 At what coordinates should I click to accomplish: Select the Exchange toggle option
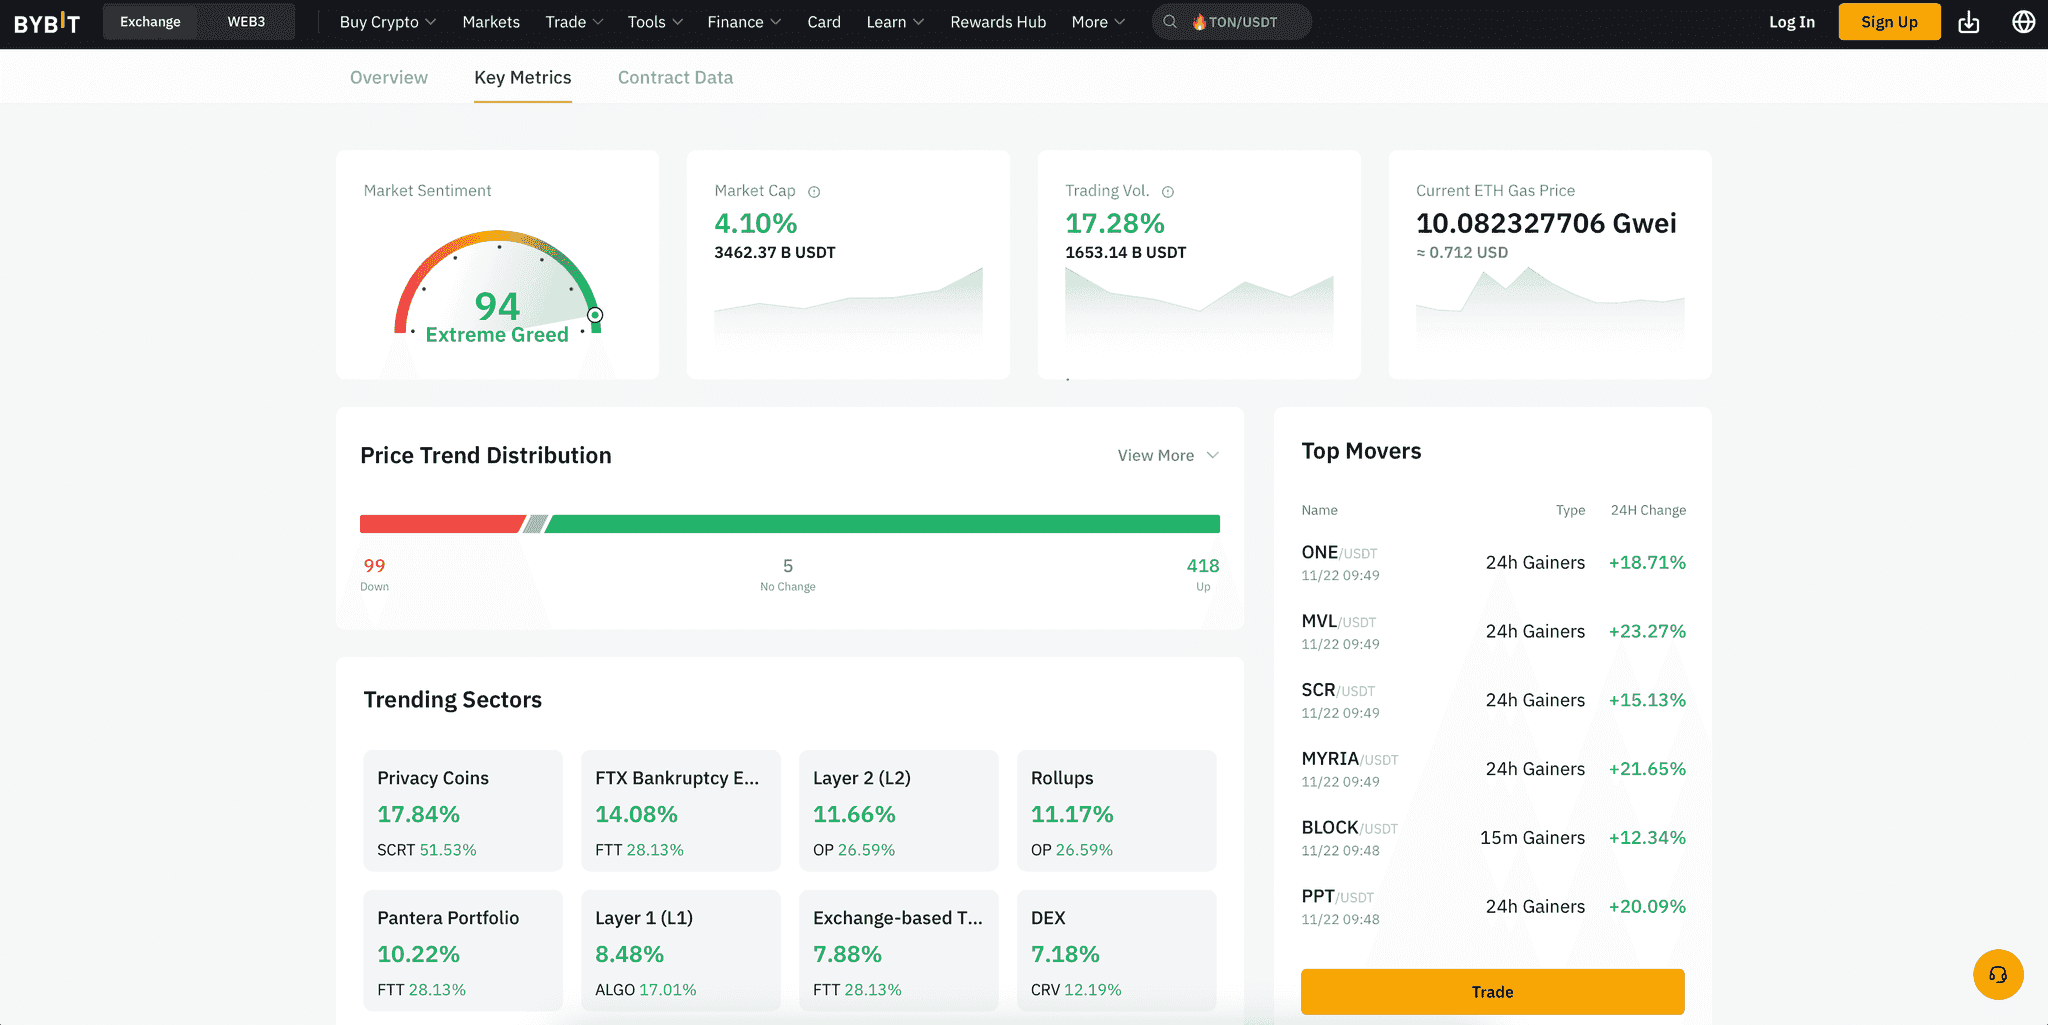click(x=150, y=22)
